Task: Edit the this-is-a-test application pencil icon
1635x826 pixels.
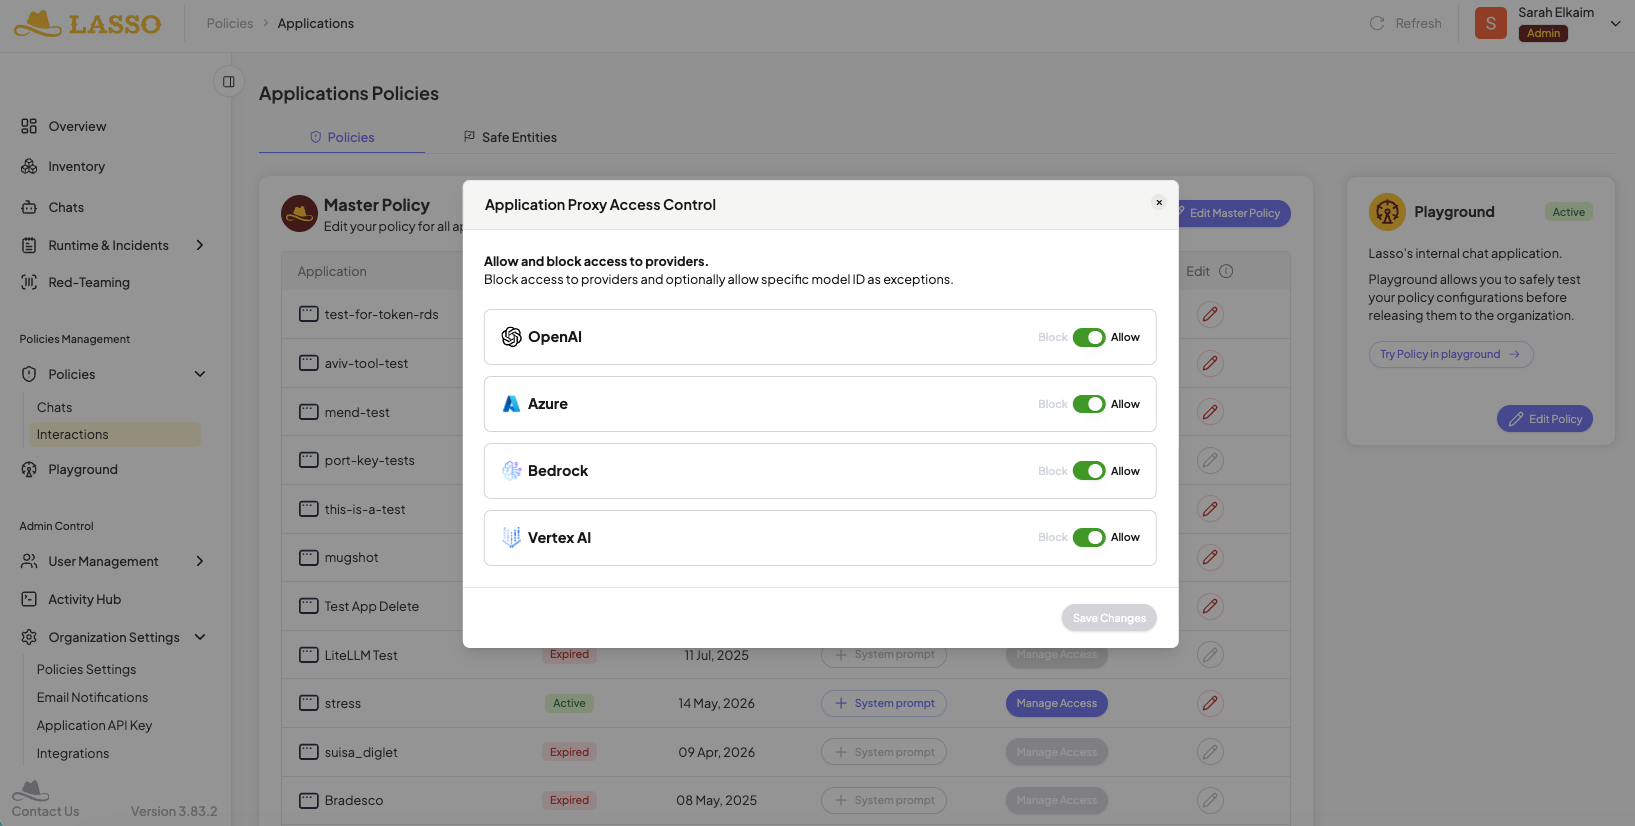Action: [1210, 509]
